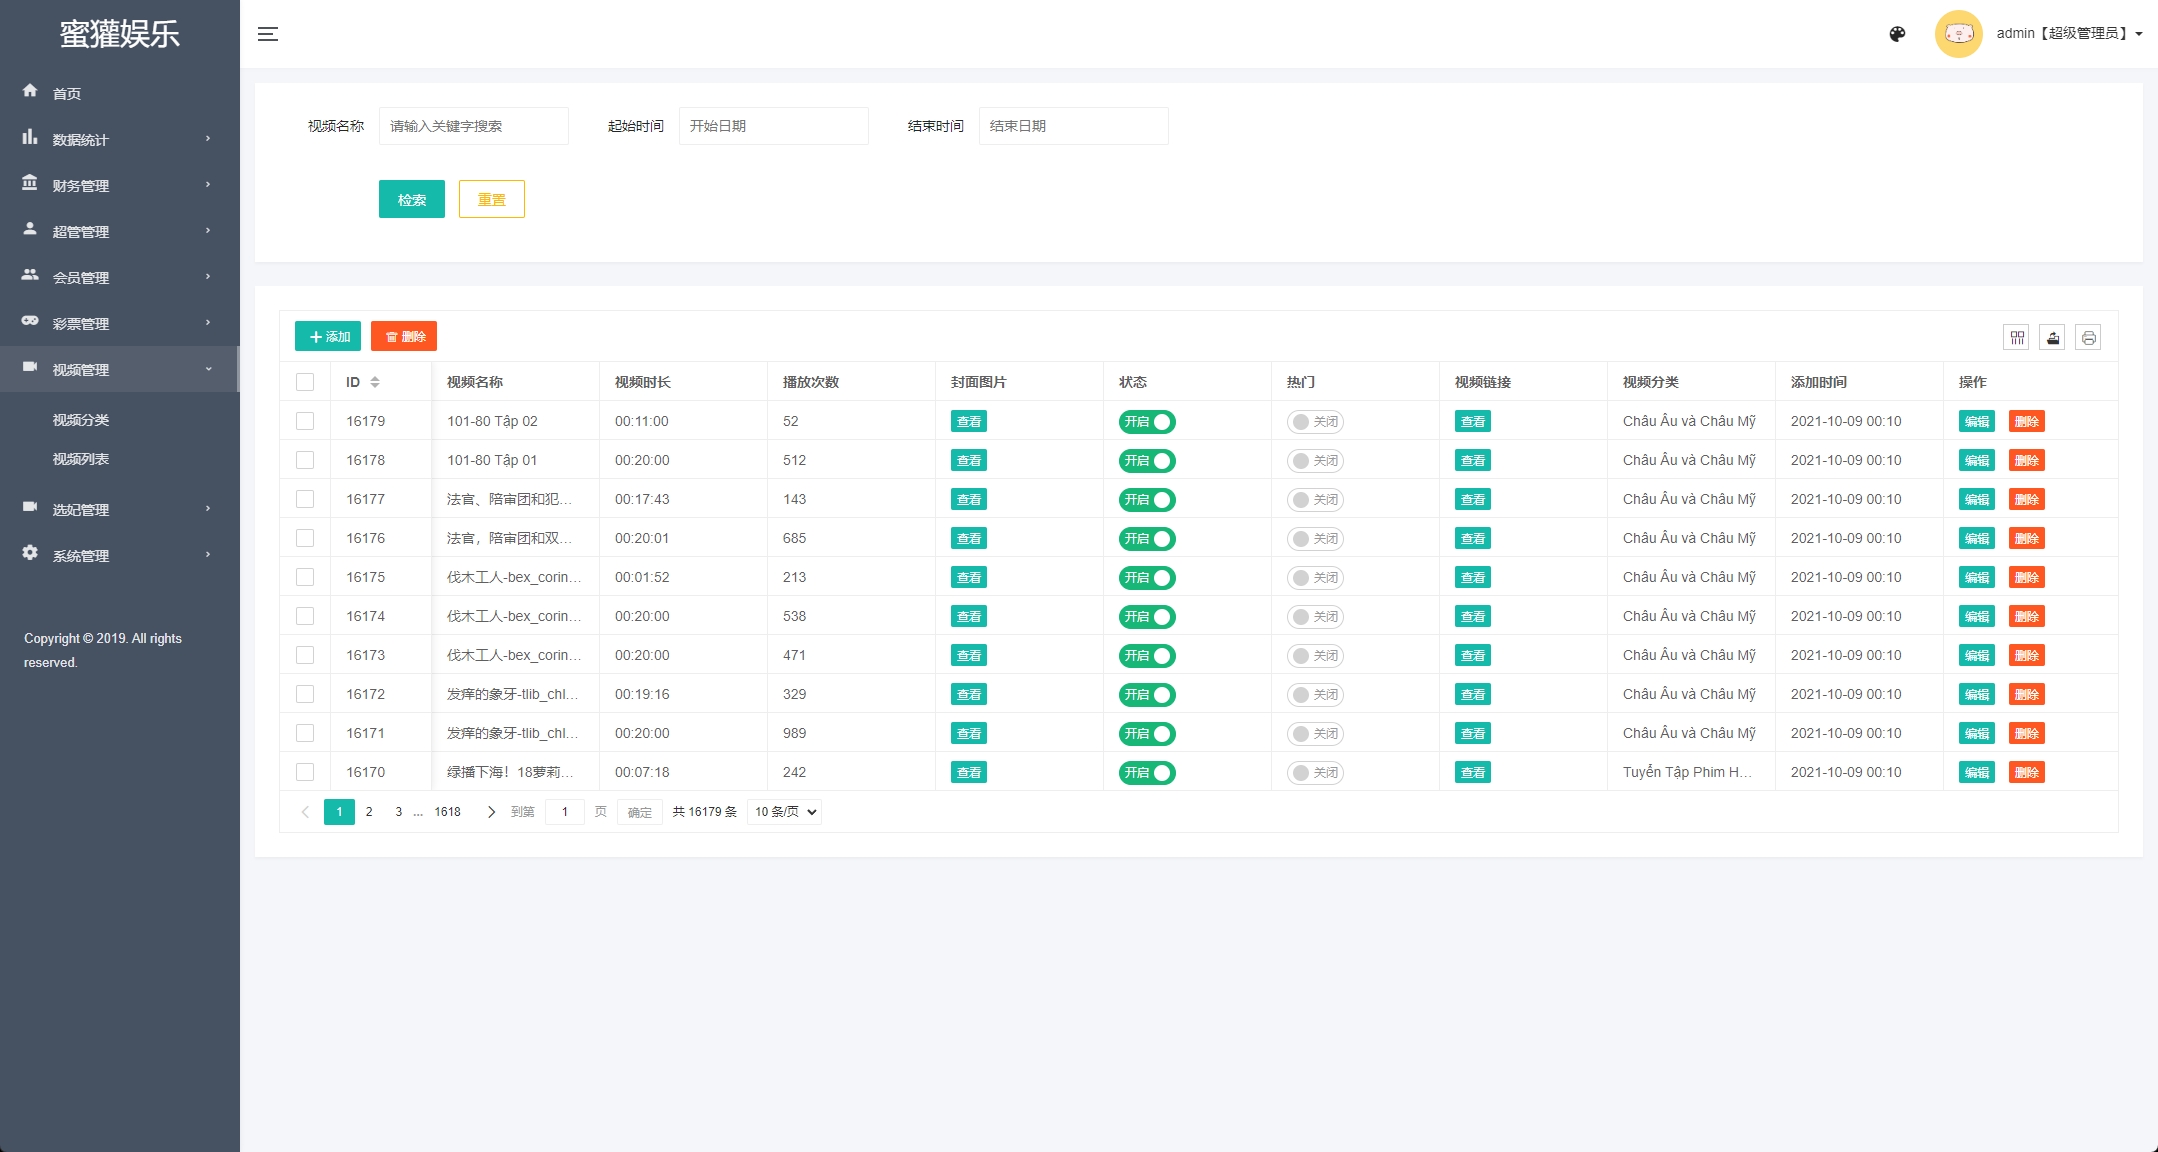Enable hot toggle for video 16178
Image resolution: width=2158 pixels, height=1152 pixels.
[x=1314, y=461]
